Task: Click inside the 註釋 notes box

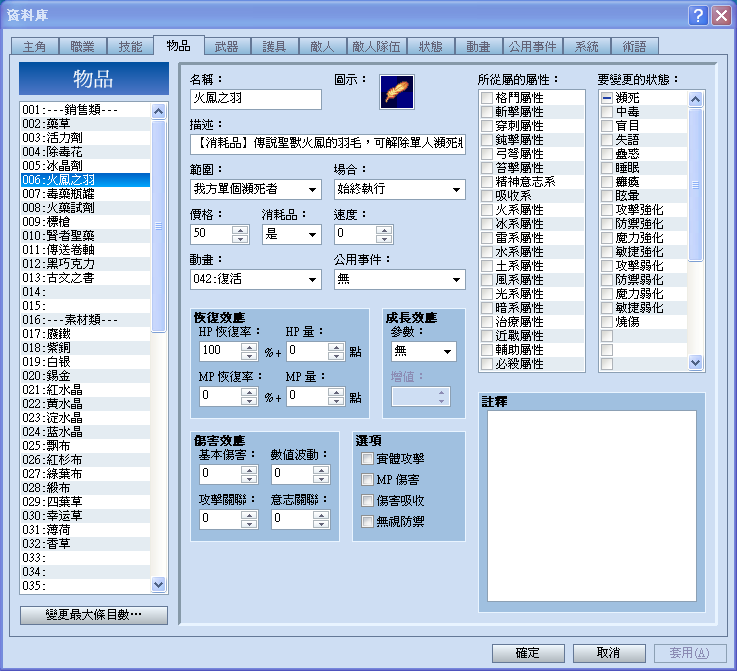Action: point(592,506)
